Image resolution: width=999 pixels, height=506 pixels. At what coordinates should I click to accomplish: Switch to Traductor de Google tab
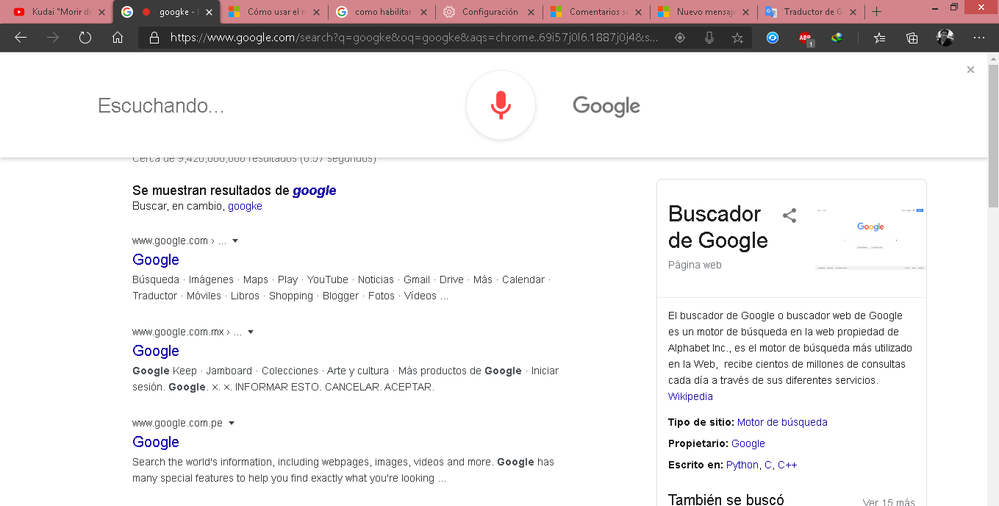click(812, 11)
